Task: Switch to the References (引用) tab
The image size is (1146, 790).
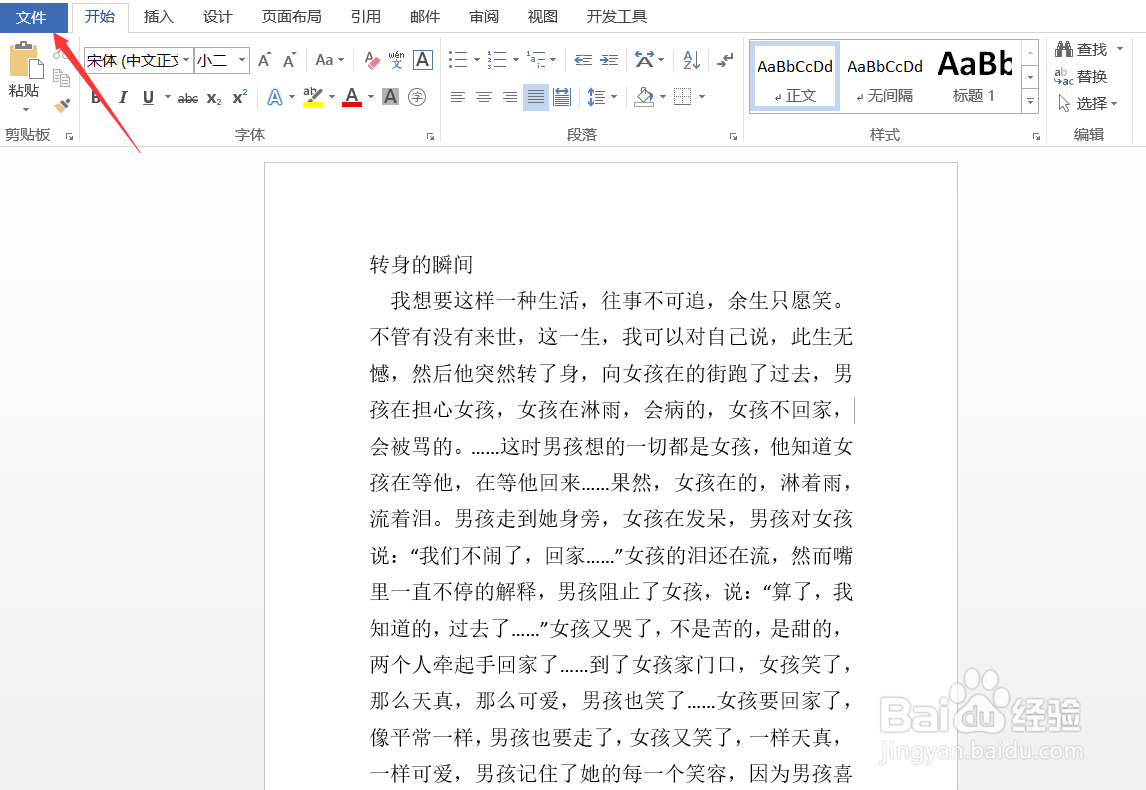Action: (x=365, y=16)
